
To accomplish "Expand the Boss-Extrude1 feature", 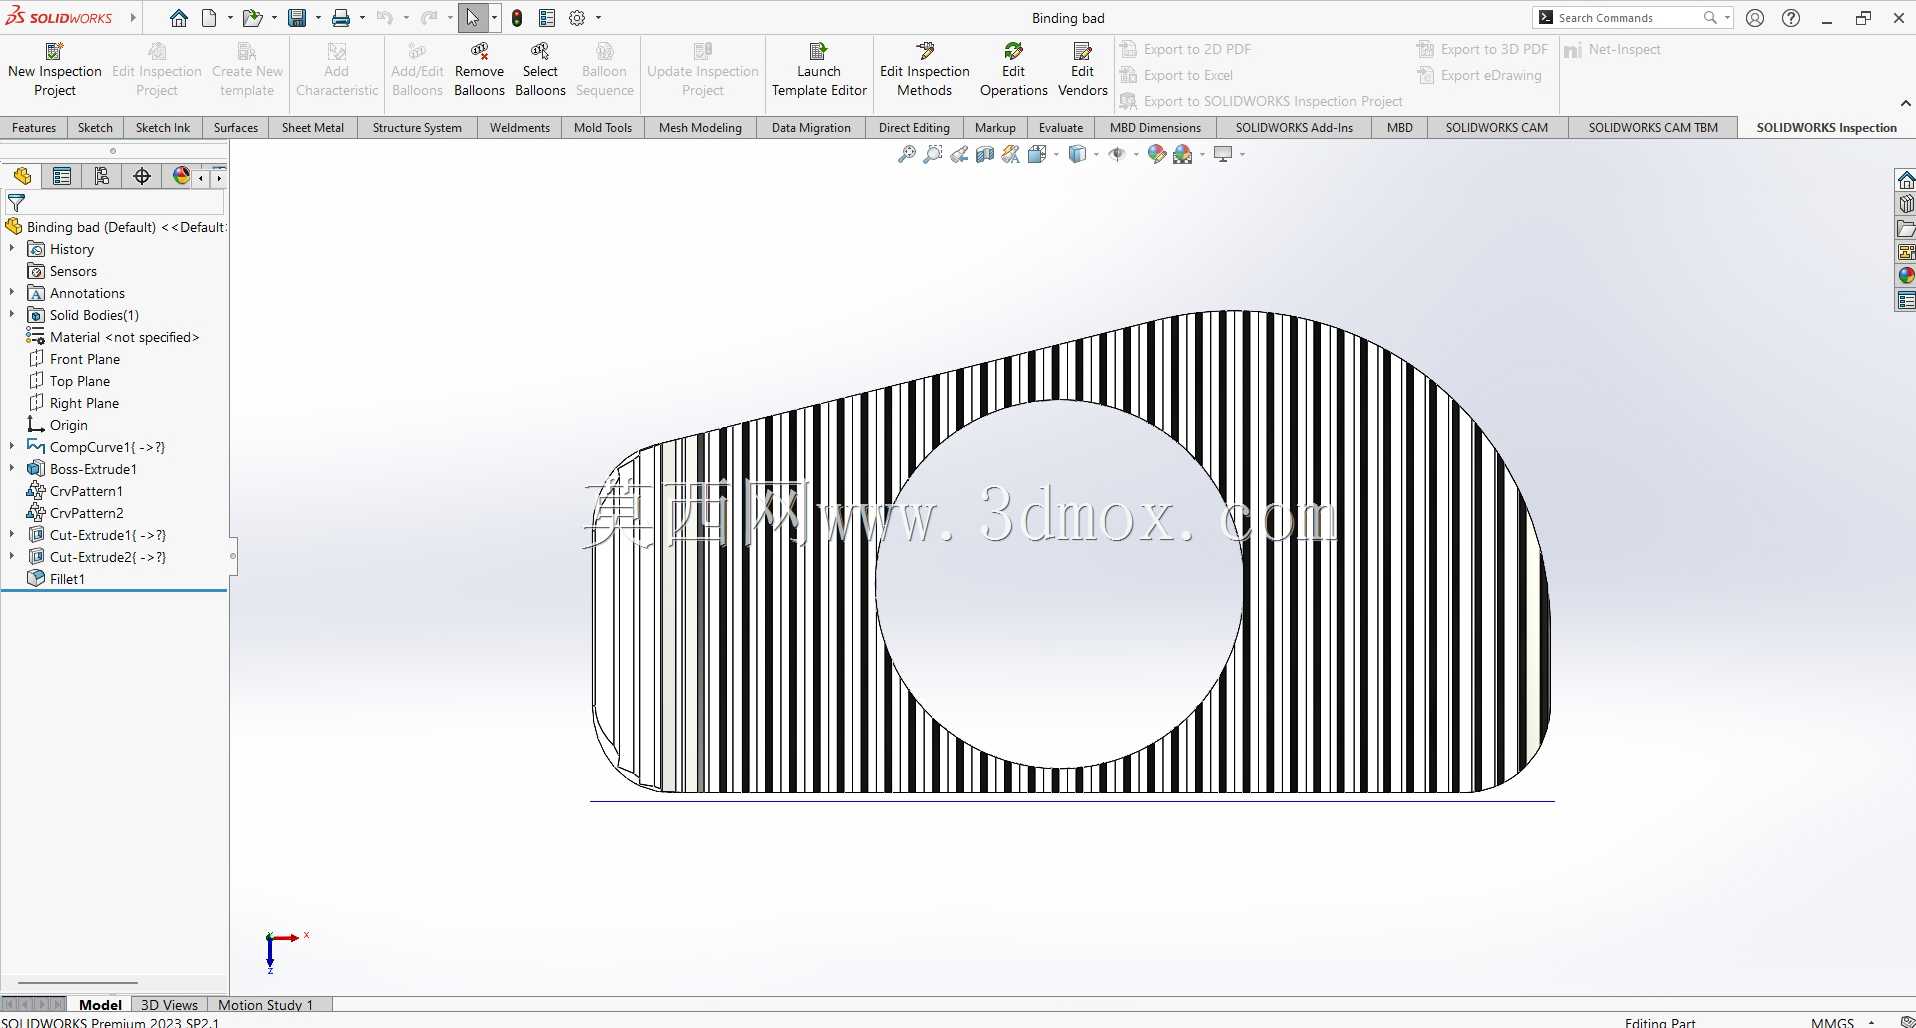I will coord(12,468).
